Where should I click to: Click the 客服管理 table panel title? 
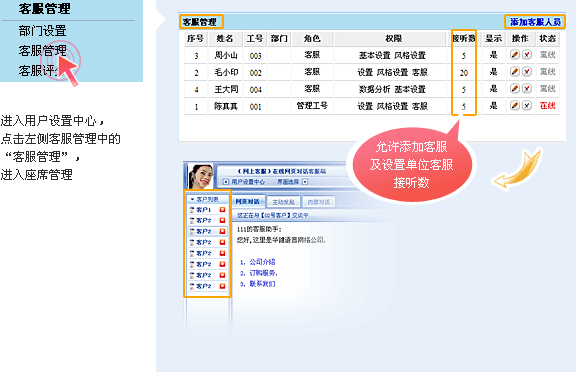pos(199,22)
